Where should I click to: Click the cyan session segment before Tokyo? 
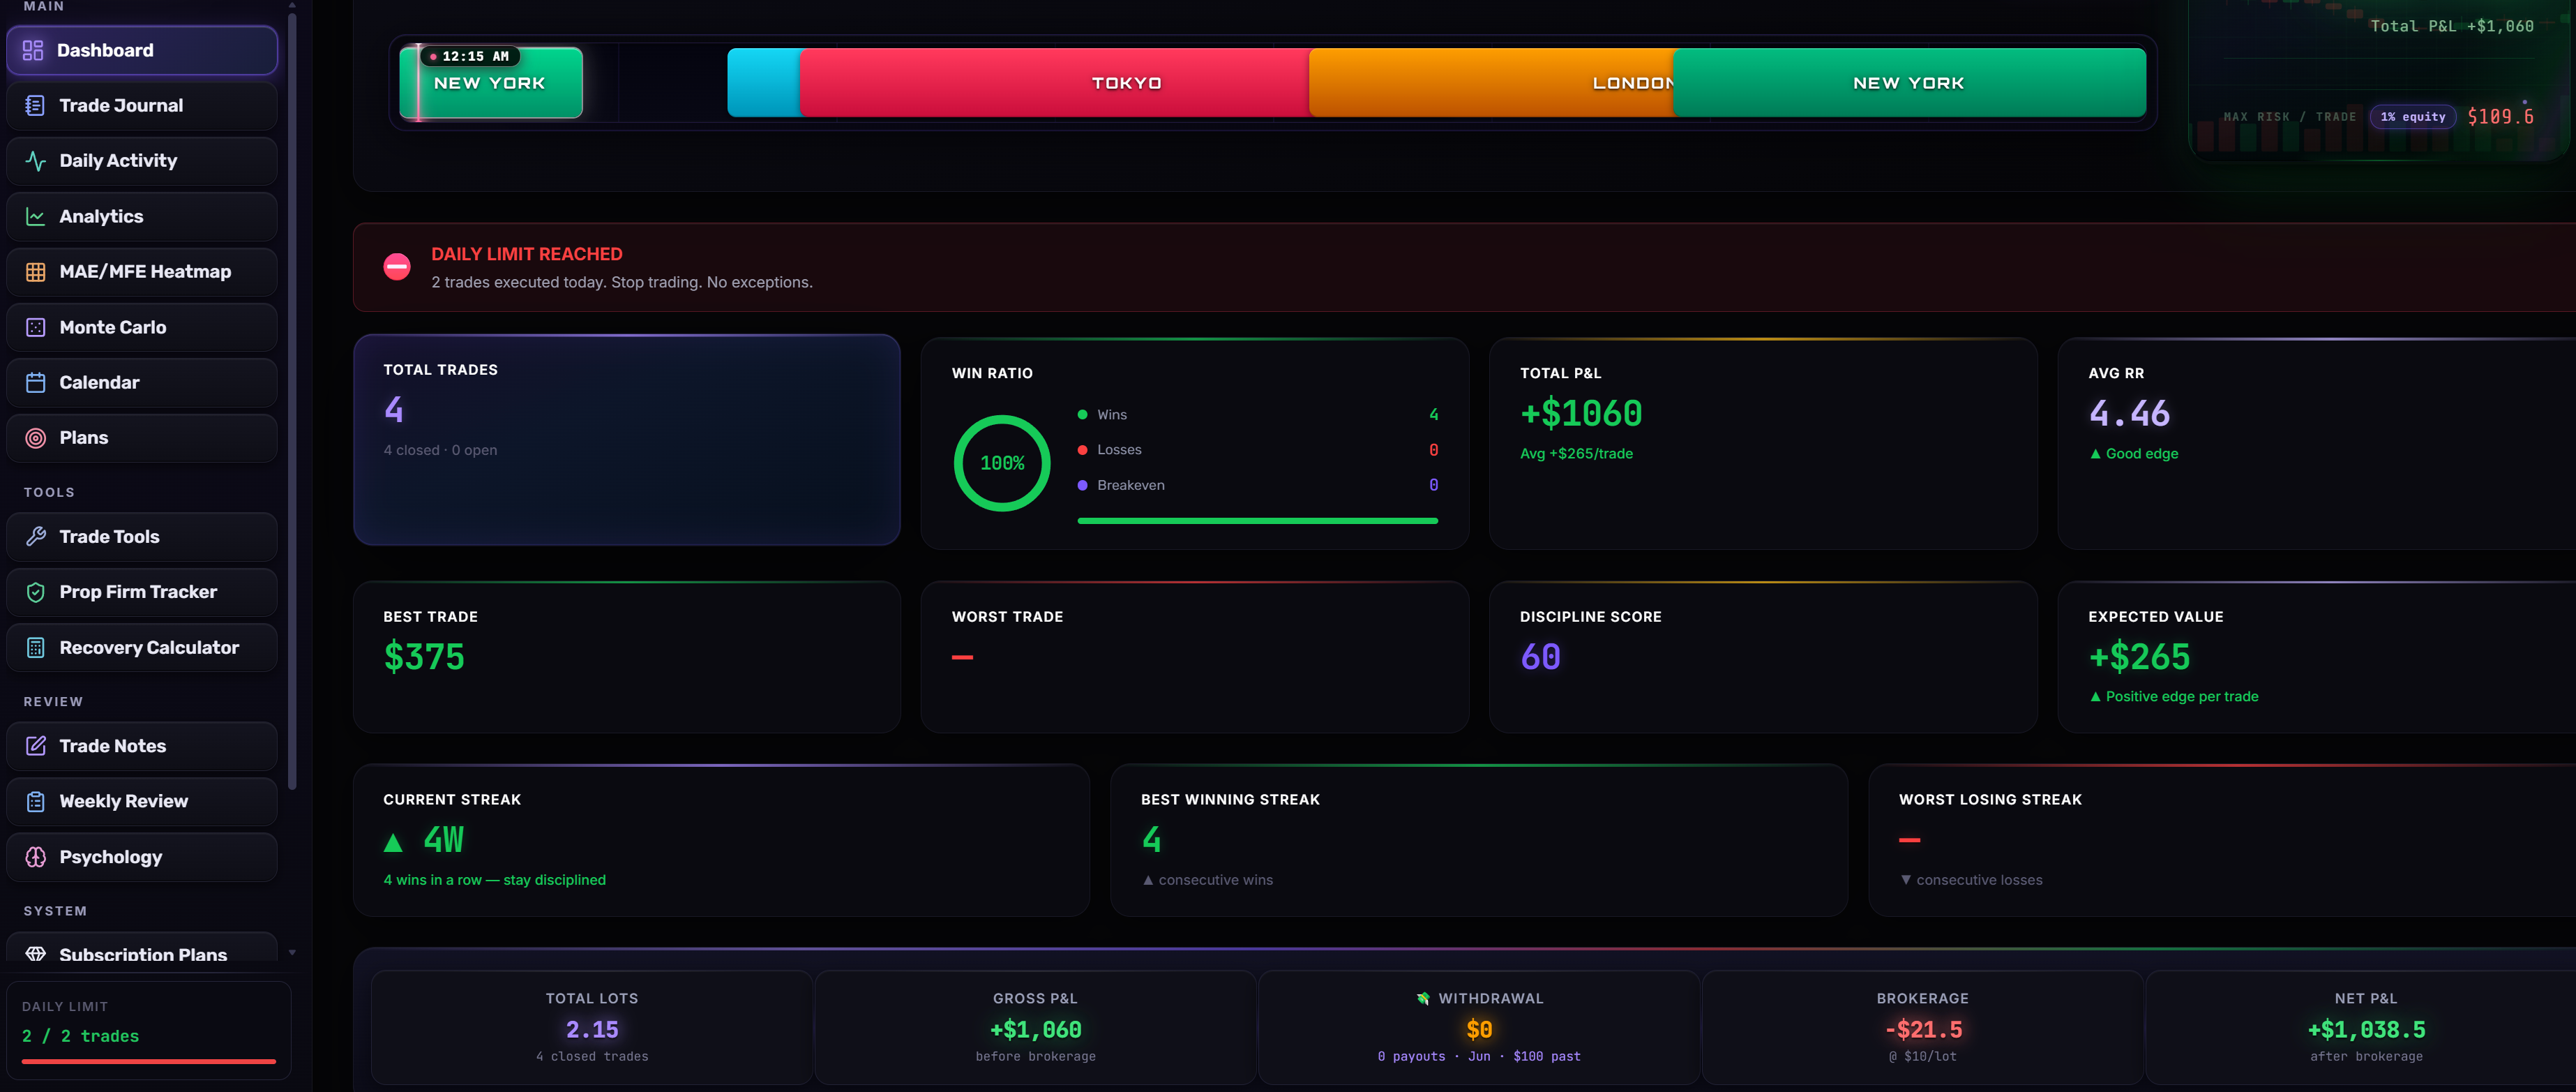764,83
